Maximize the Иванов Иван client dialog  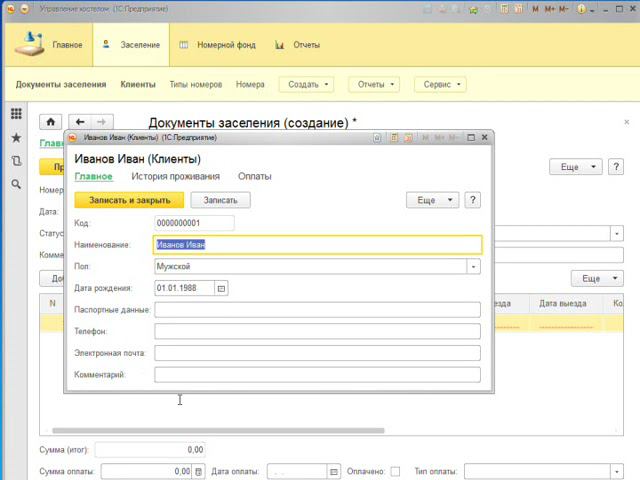[x=471, y=138]
